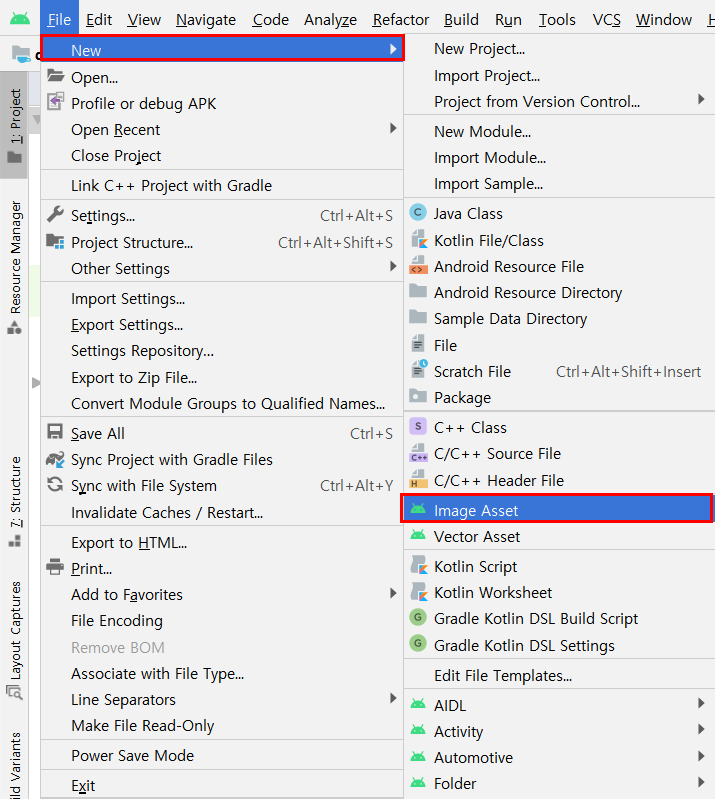Click the Save All floppy icon
Screen dimensions: 715x799
coord(55,432)
